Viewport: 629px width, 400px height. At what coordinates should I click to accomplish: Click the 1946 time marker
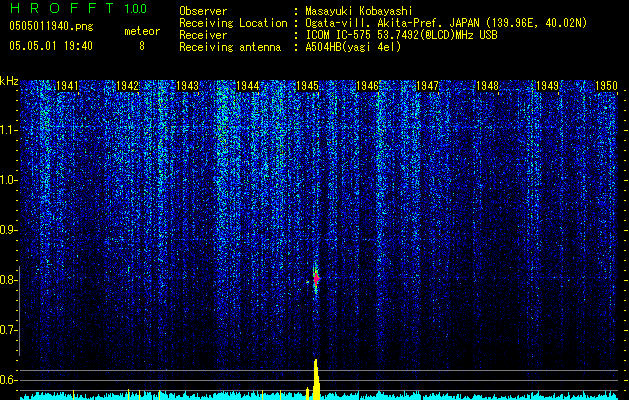point(367,85)
